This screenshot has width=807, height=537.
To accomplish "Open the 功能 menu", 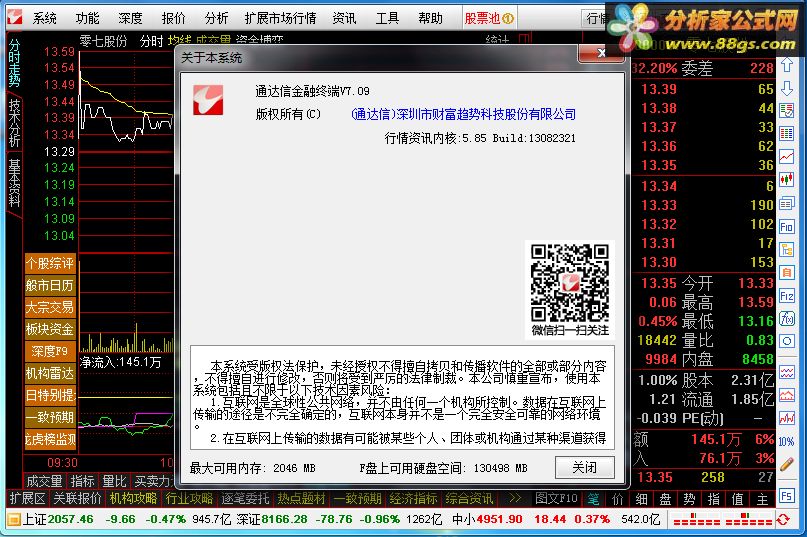I will point(87,19).
